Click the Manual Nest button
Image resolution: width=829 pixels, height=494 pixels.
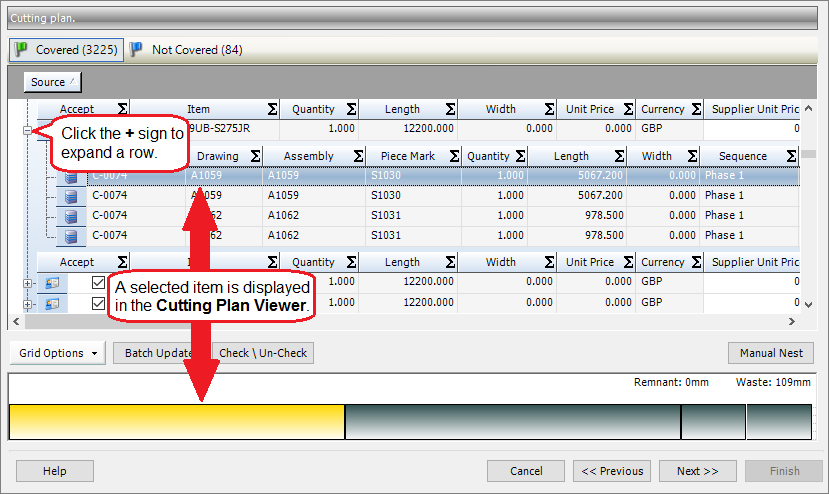[x=770, y=353]
